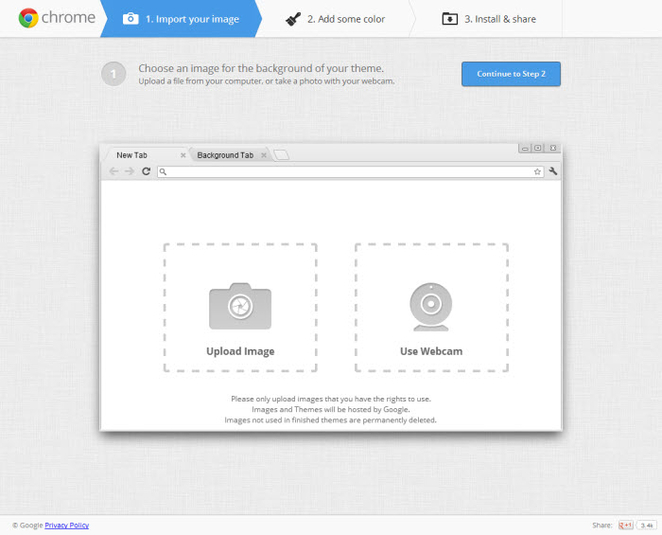The height and width of the screenshot is (535, 662).
Task: Click the install download icon for step 3
Action: pos(450,19)
